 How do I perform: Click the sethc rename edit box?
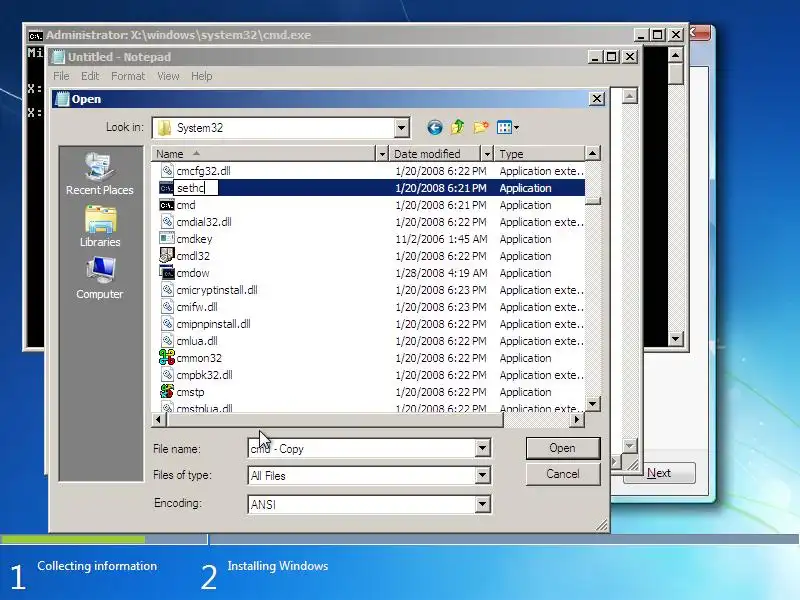click(196, 188)
